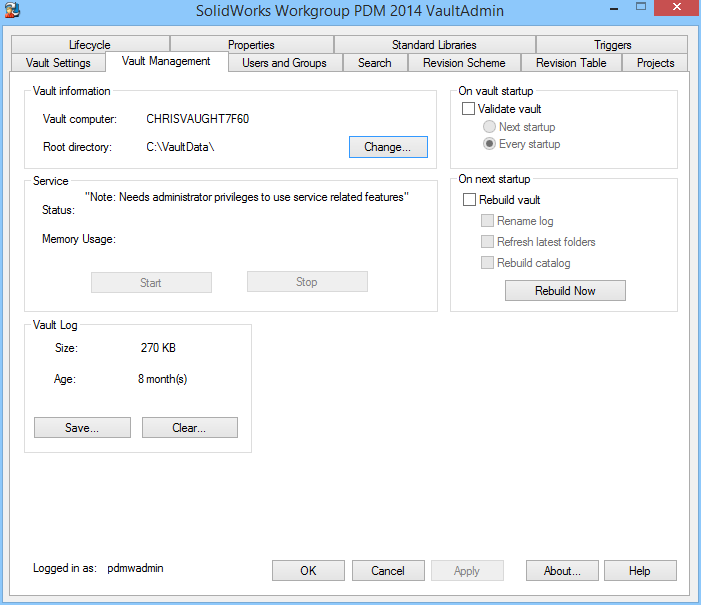Save the vault log with Save...
Screen dimensions: 701x605
[82, 428]
